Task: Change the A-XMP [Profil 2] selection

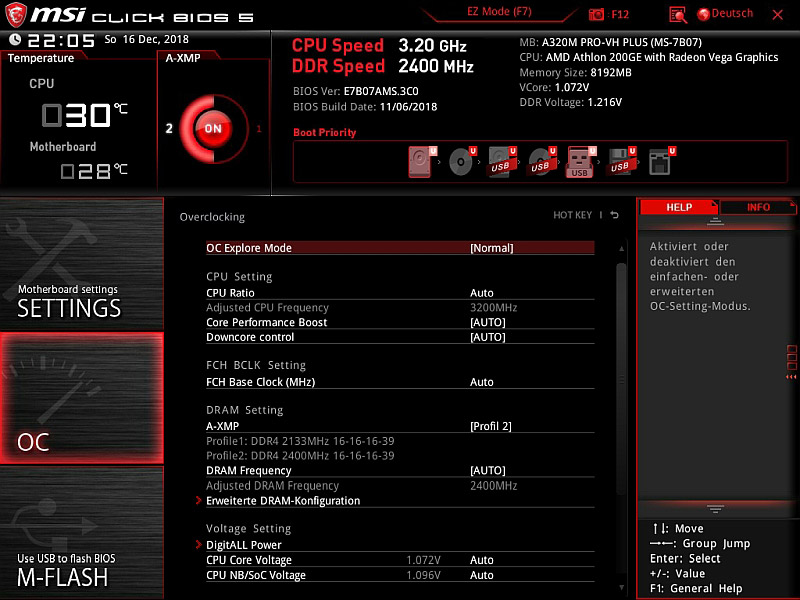Action: [x=400, y=427]
